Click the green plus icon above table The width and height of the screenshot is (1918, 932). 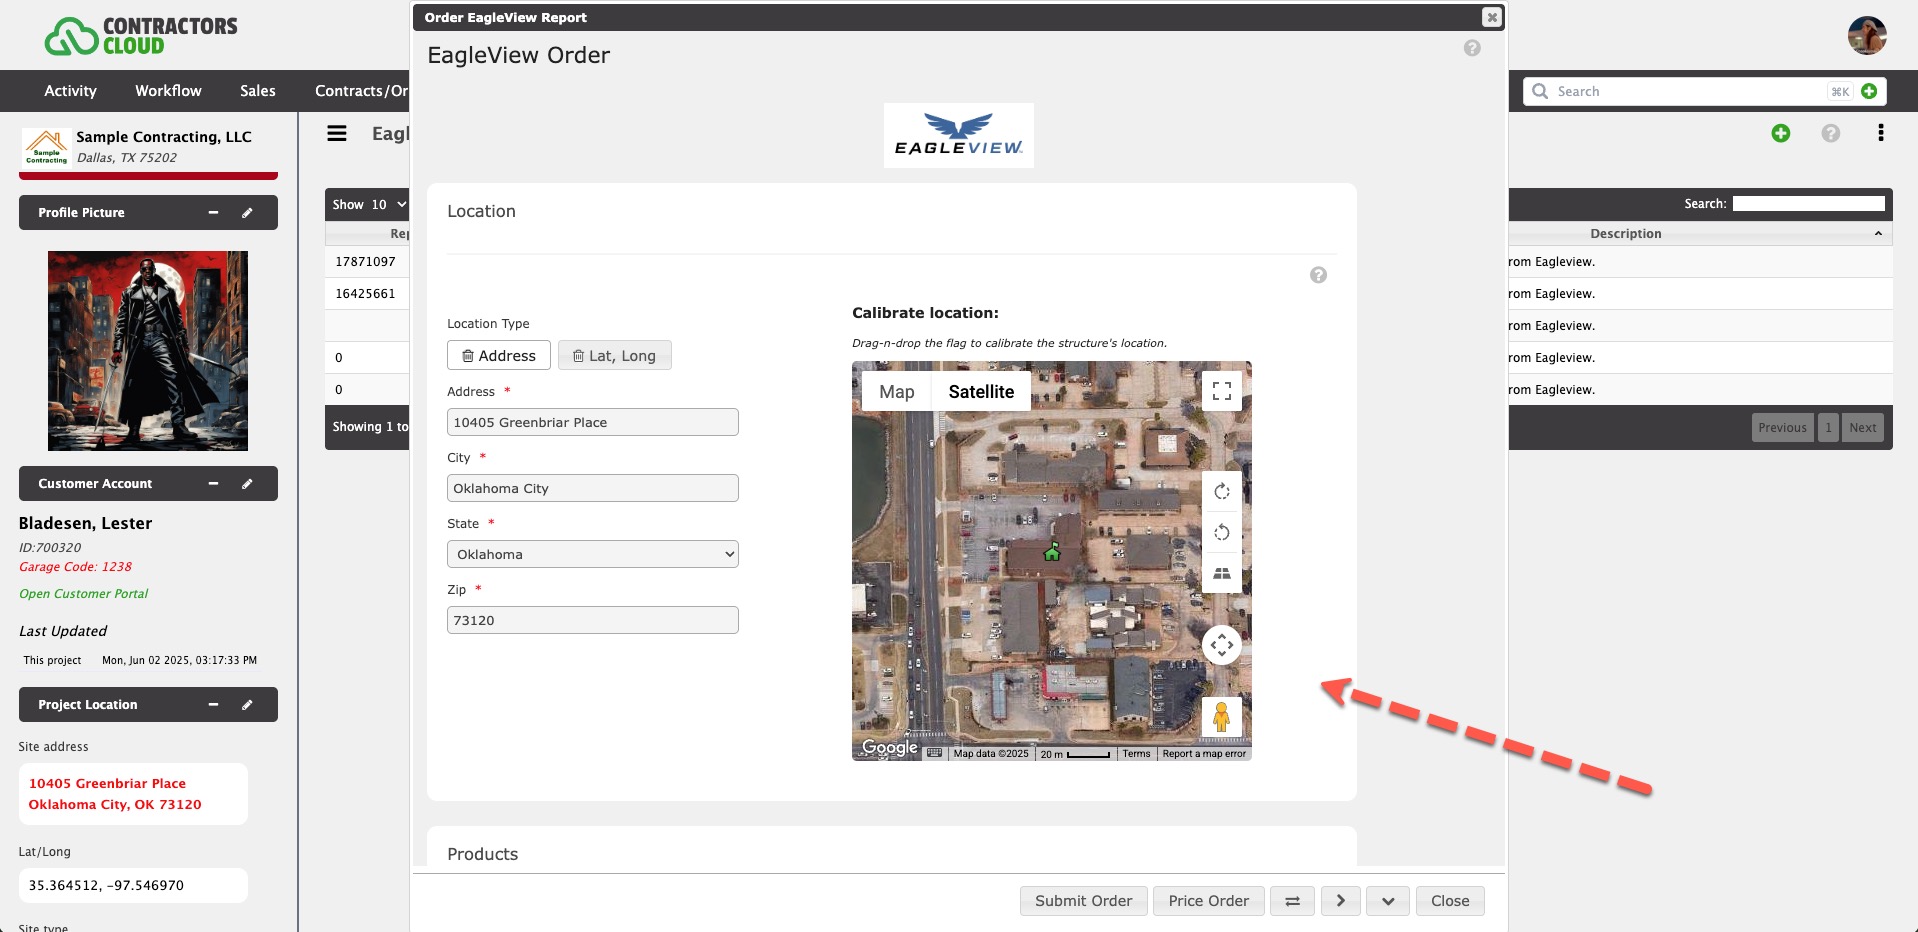click(x=1780, y=133)
